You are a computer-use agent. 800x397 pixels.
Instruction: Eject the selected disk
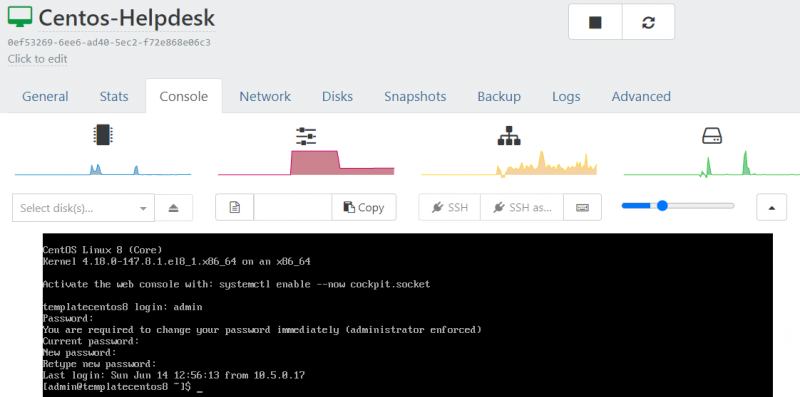coord(173,208)
